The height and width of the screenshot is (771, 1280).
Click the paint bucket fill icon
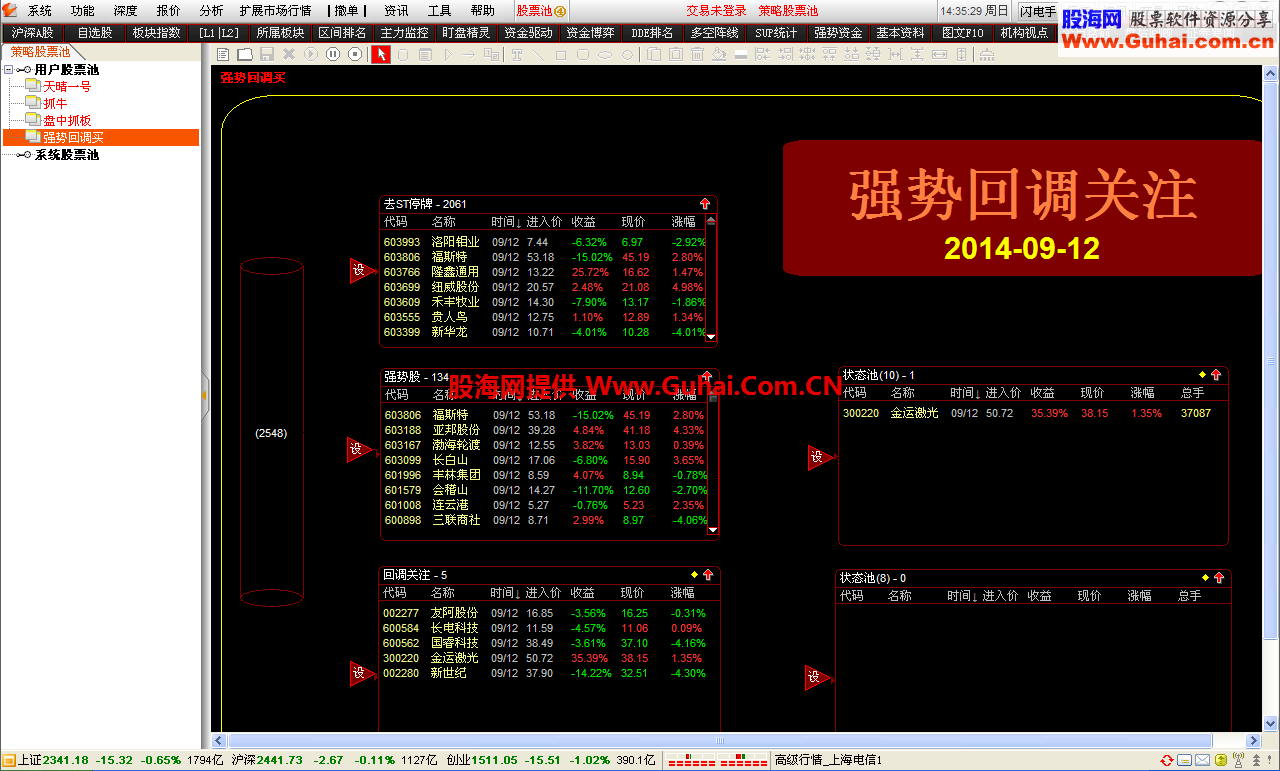tap(719, 54)
